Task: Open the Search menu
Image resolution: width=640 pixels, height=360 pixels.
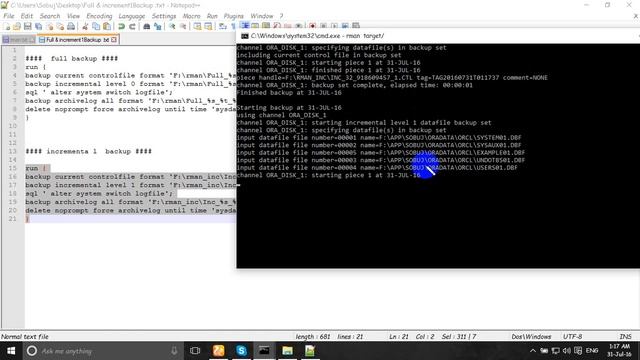Action: (x=50, y=16)
